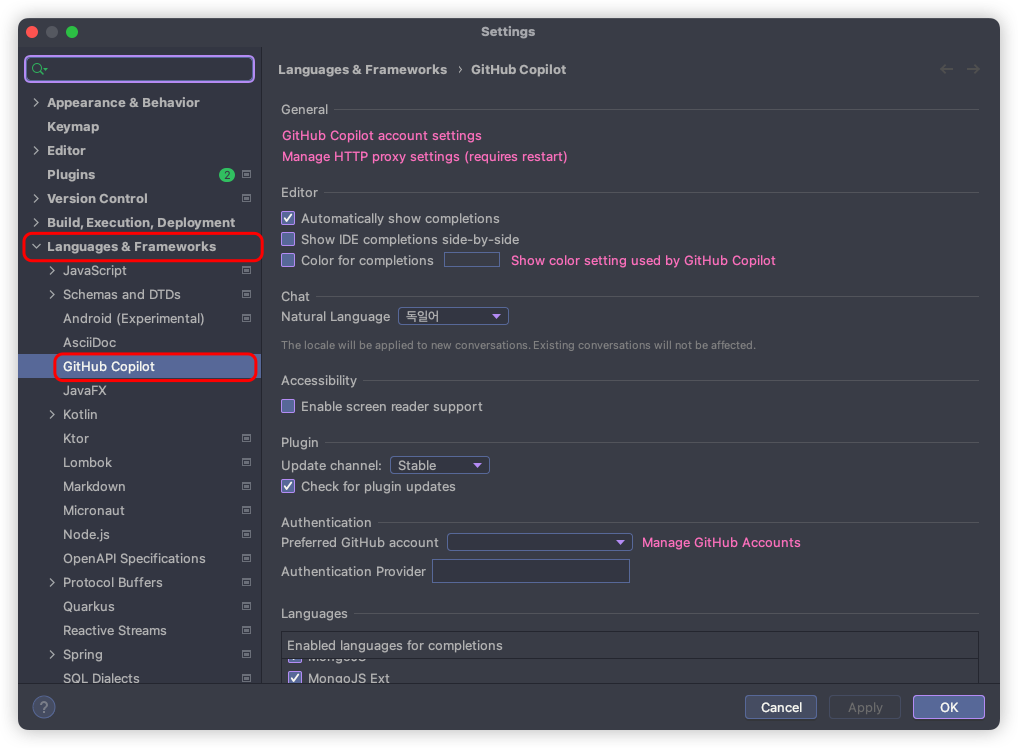Viewport: 1018px width, 748px height.
Task: Click Show color setting used by GitHub Copilot
Action: click(643, 260)
